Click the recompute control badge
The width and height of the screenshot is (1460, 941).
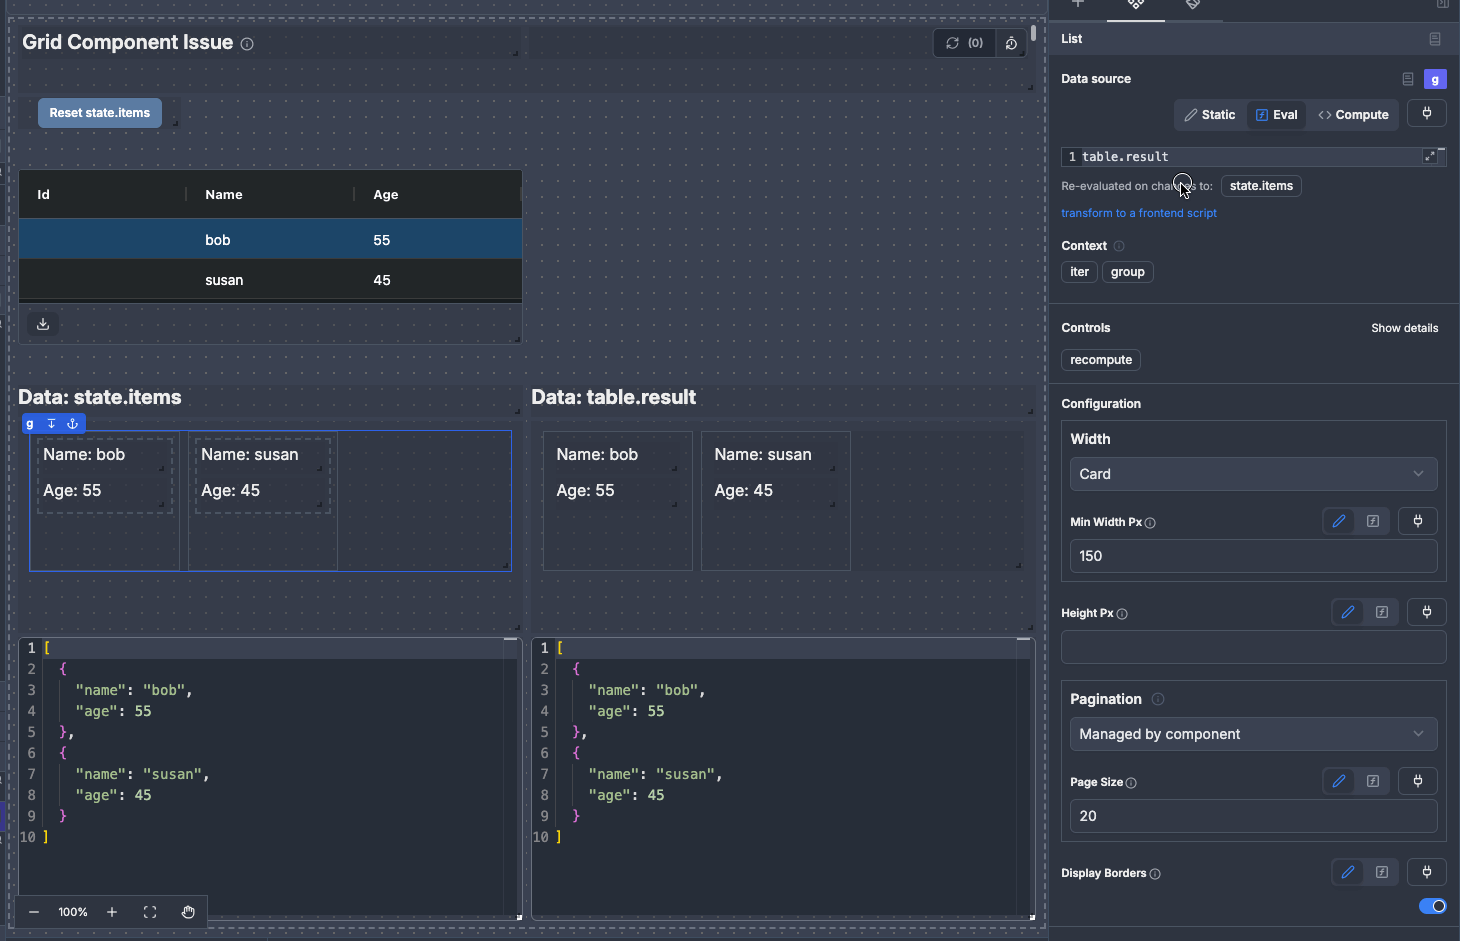(x=1101, y=360)
